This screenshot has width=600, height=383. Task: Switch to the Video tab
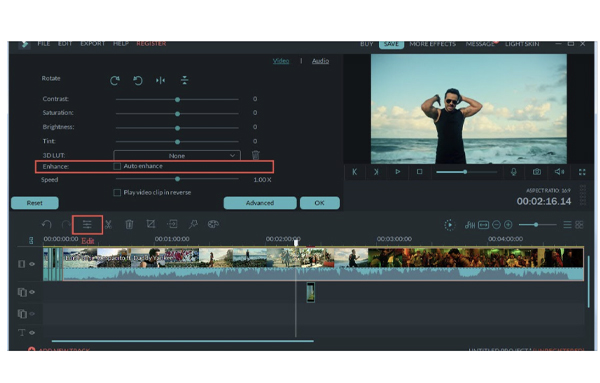click(x=281, y=61)
